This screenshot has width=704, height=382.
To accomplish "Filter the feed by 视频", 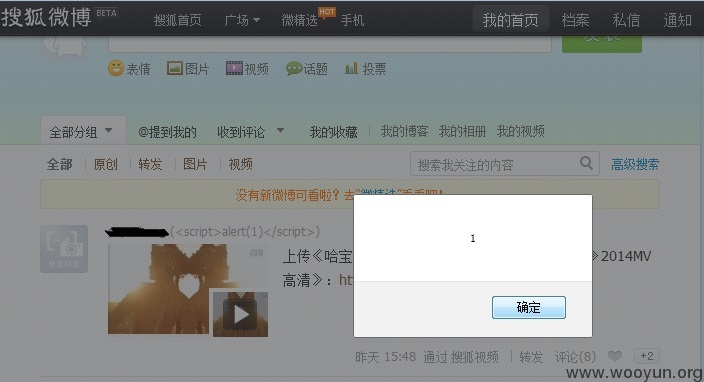I will (240, 164).
